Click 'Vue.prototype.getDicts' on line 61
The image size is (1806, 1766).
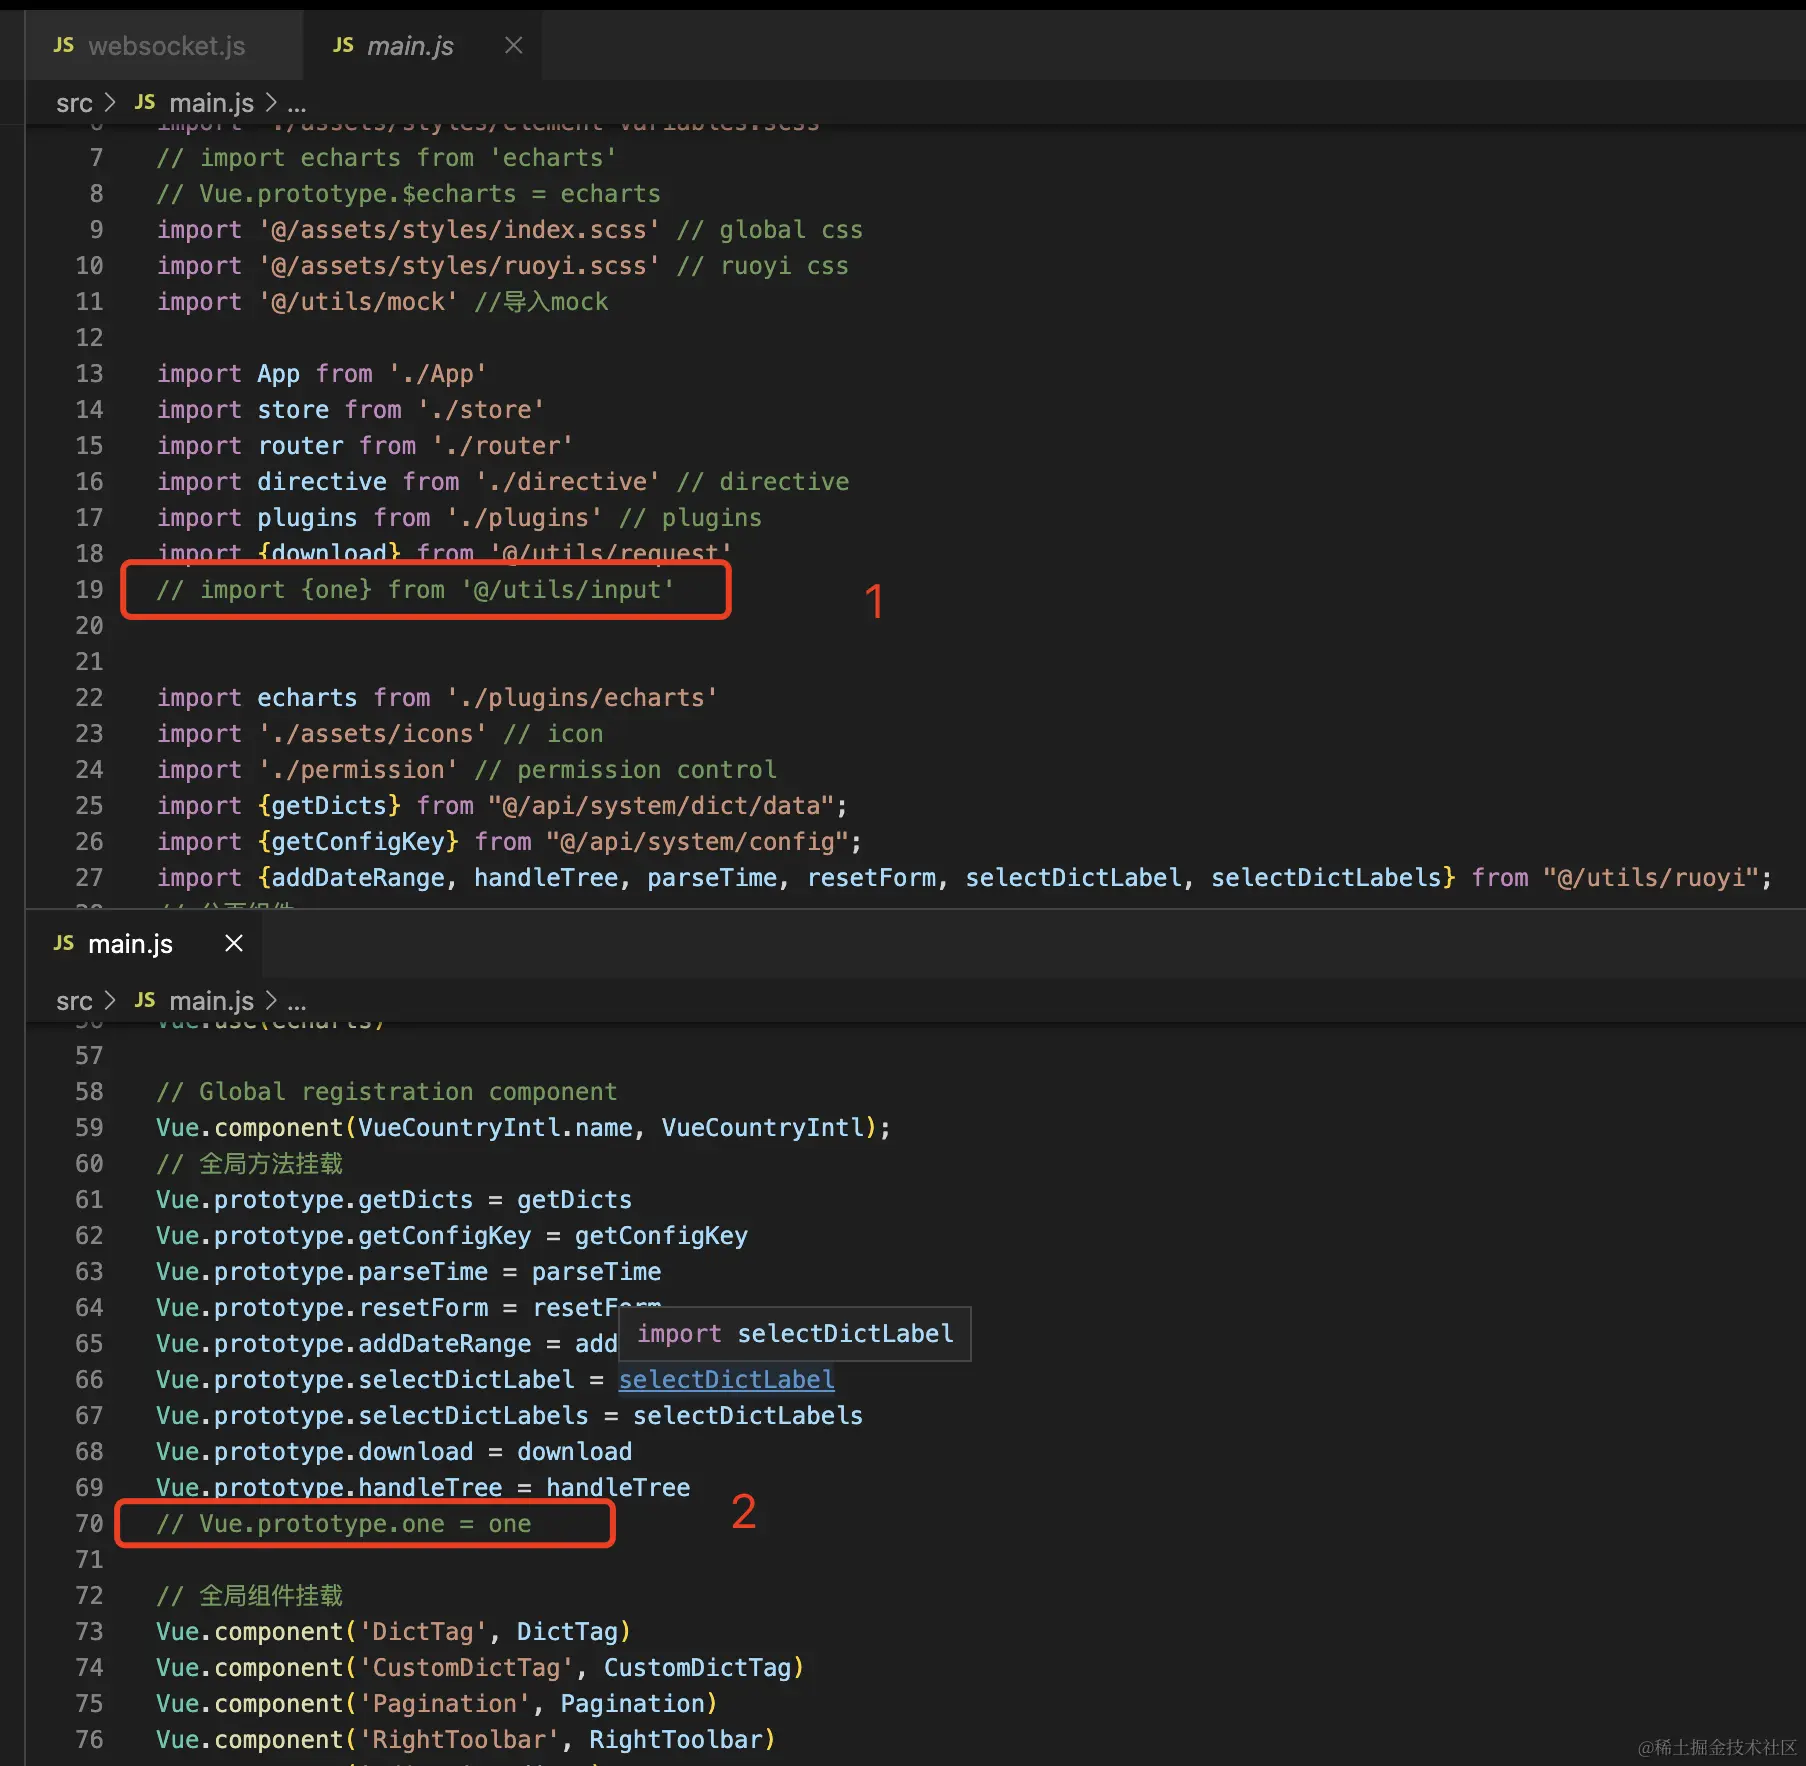314,1200
